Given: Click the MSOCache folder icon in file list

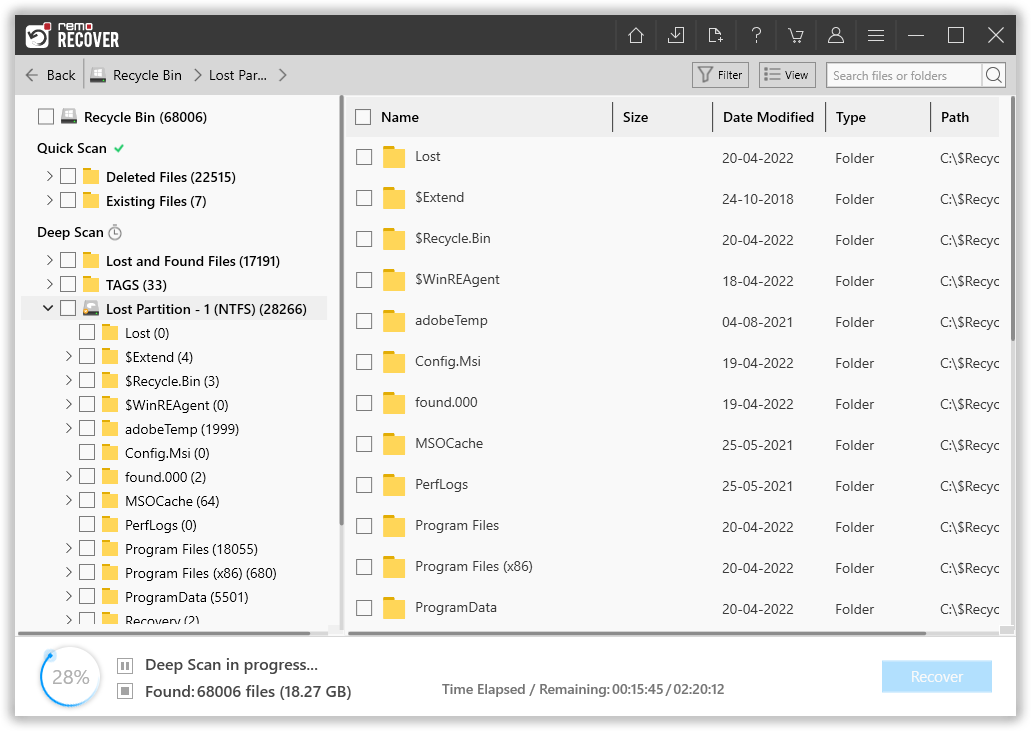Looking at the screenshot, I should (394, 444).
